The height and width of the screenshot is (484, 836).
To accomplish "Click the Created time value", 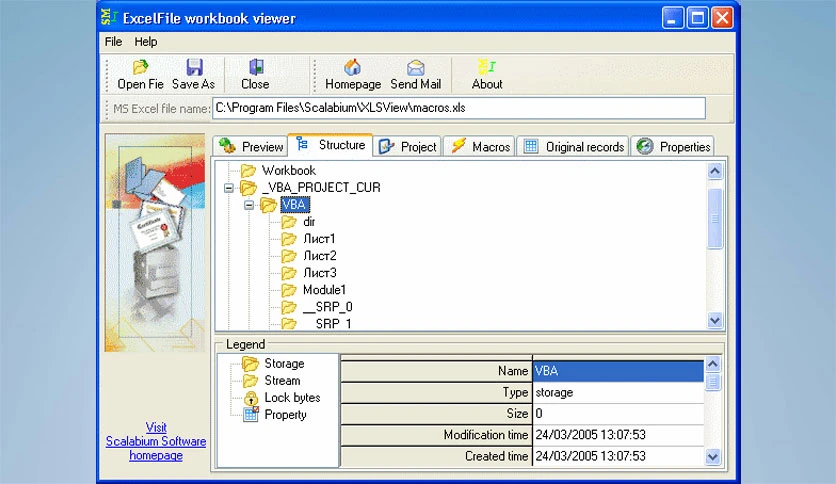I will pyautogui.click(x=618, y=456).
